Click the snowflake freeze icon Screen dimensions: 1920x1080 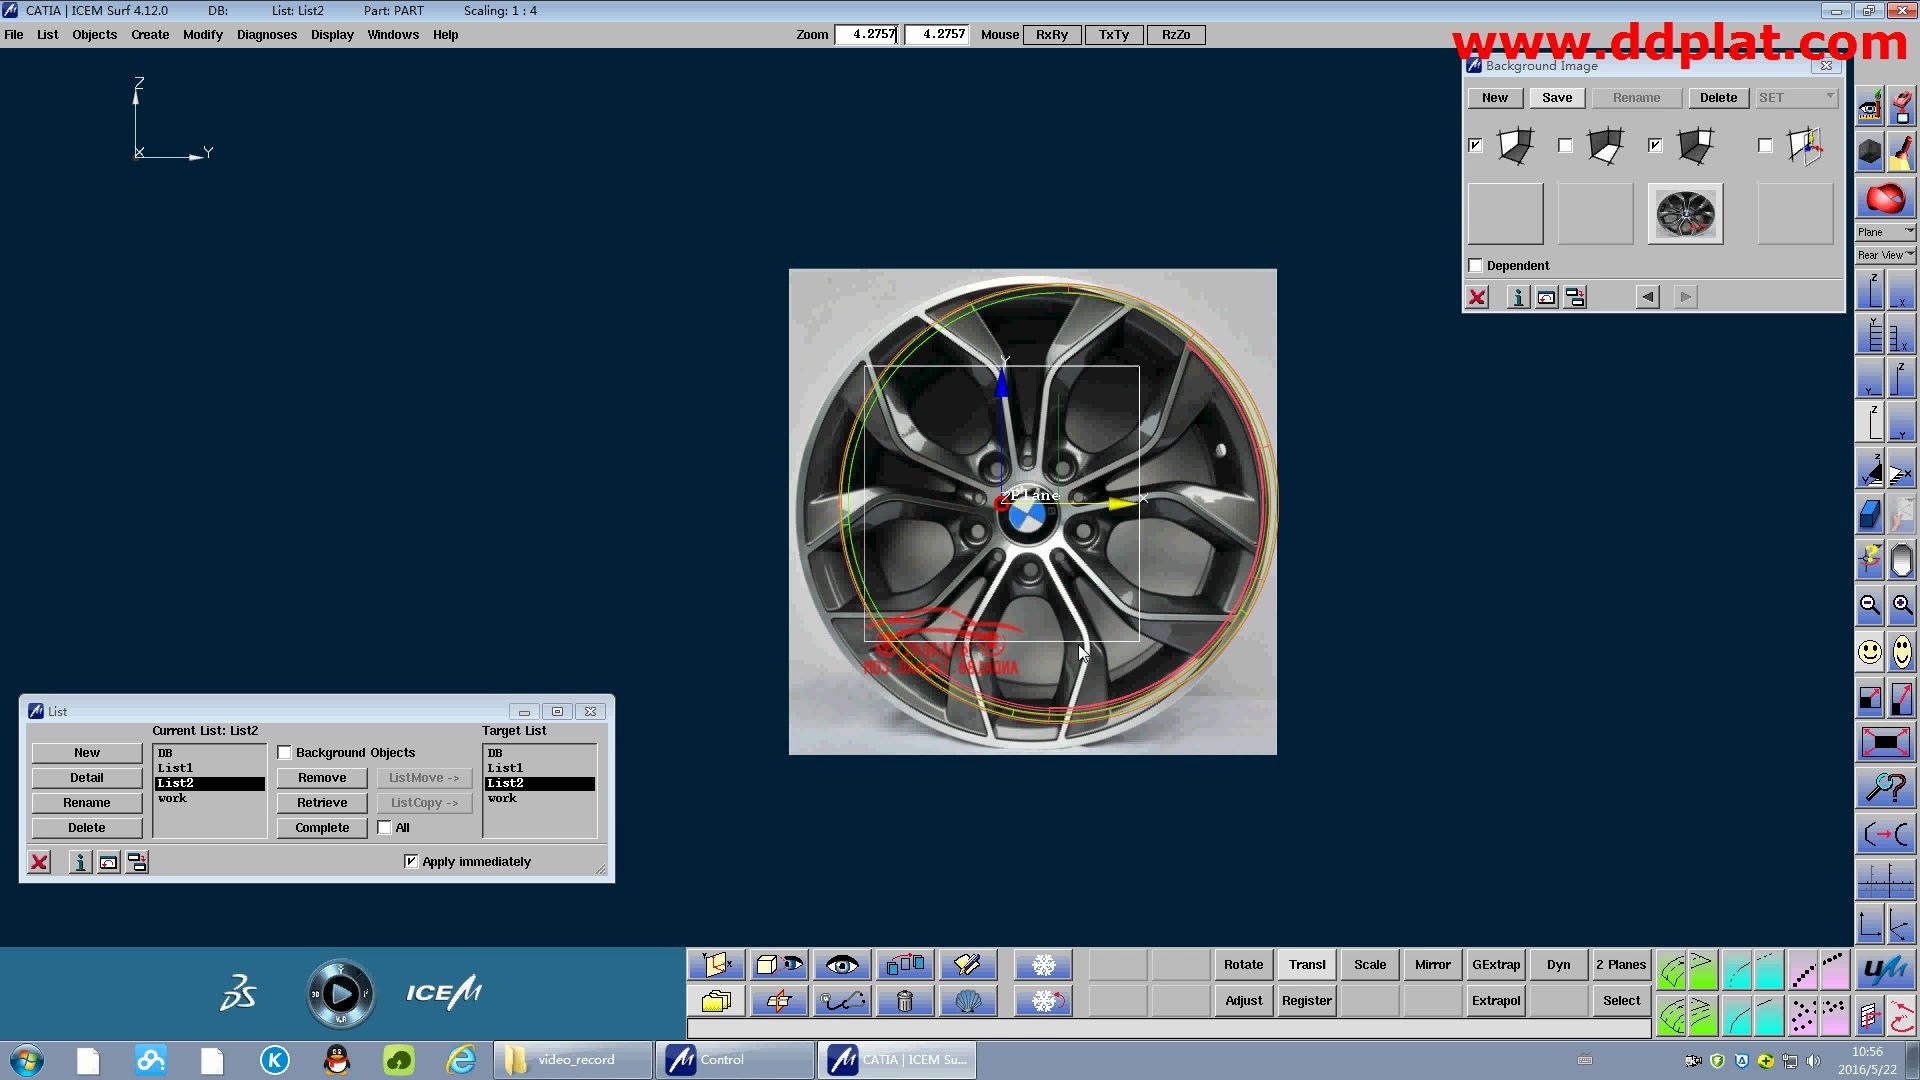[x=1043, y=965]
